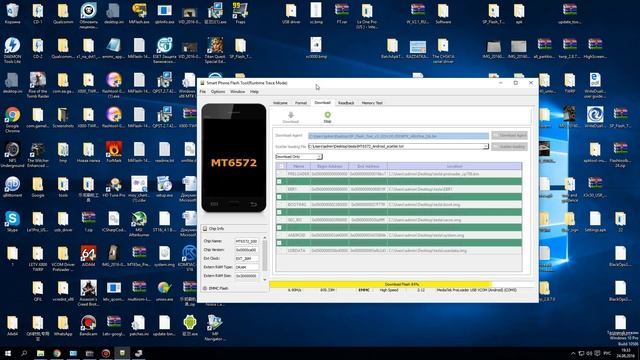
Task: Click the Chip Info panel icon
Action: tap(205, 229)
